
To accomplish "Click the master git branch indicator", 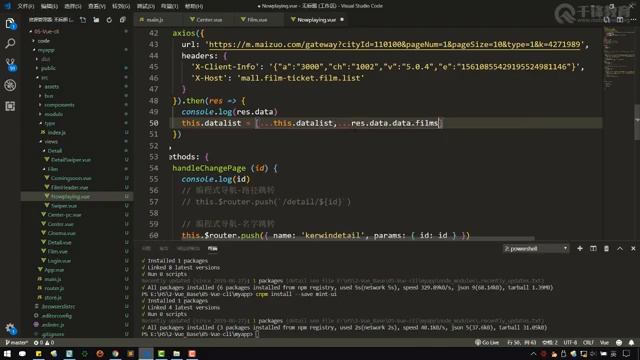I will [x=16, y=342].
